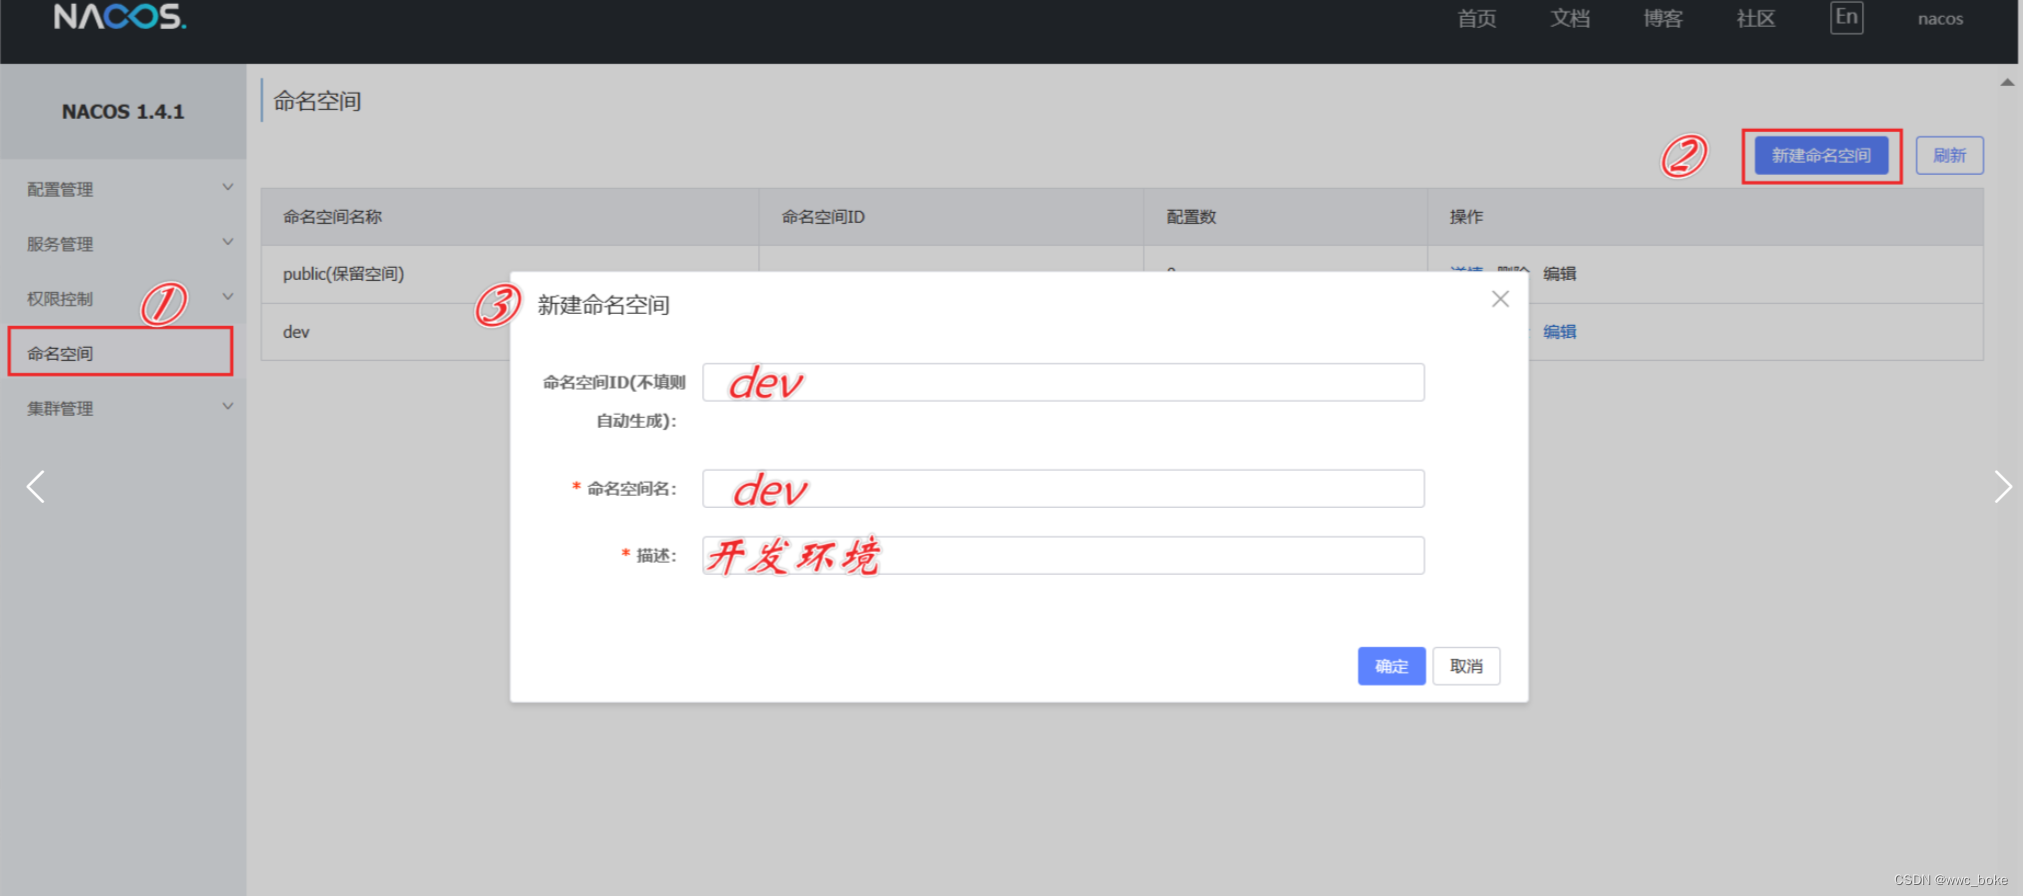Cancel dialog with 取消 button
The width and height of the screenshot is (2023, 896).
pyautogui.click(x=1466, y=666)
